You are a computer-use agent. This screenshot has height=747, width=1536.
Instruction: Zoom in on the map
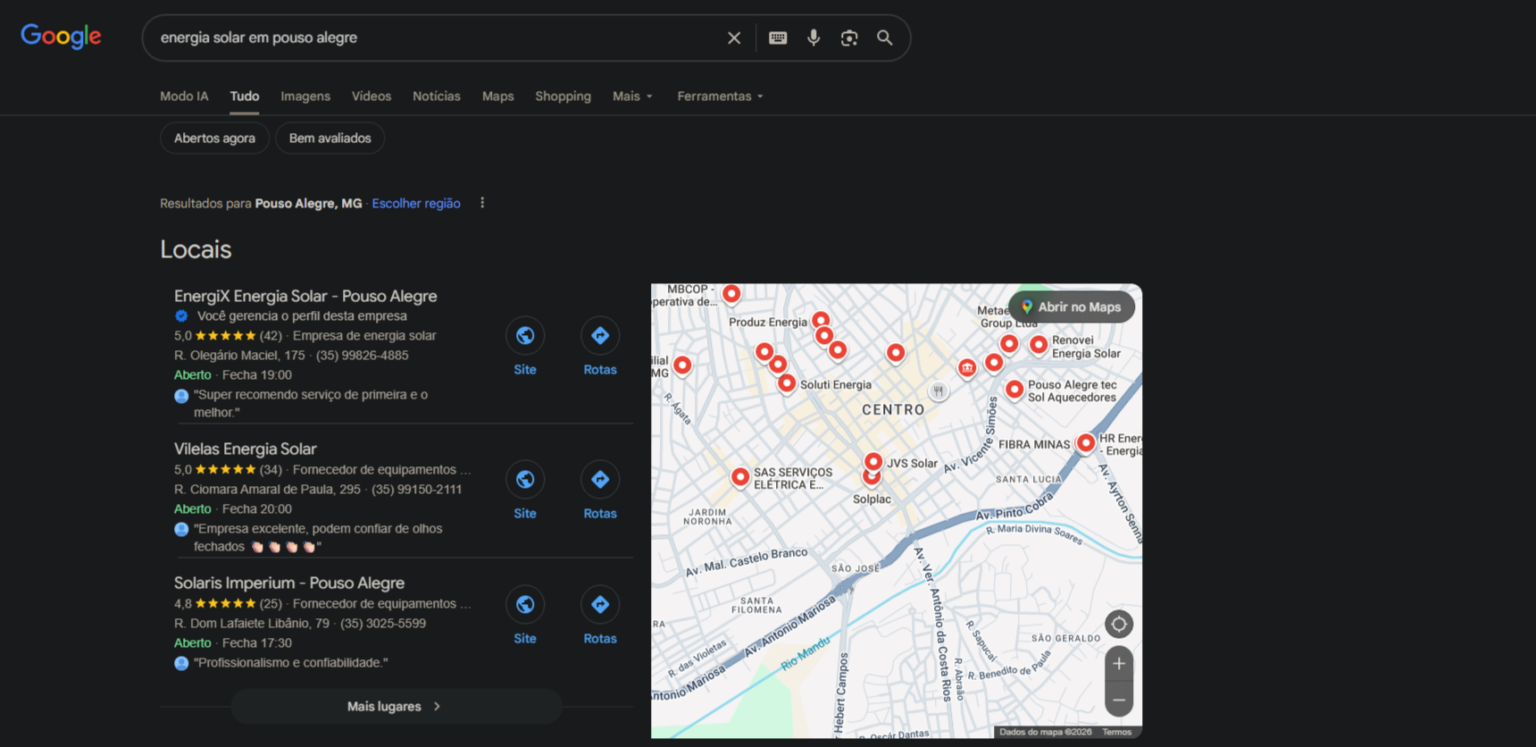tap(1118, 664)
